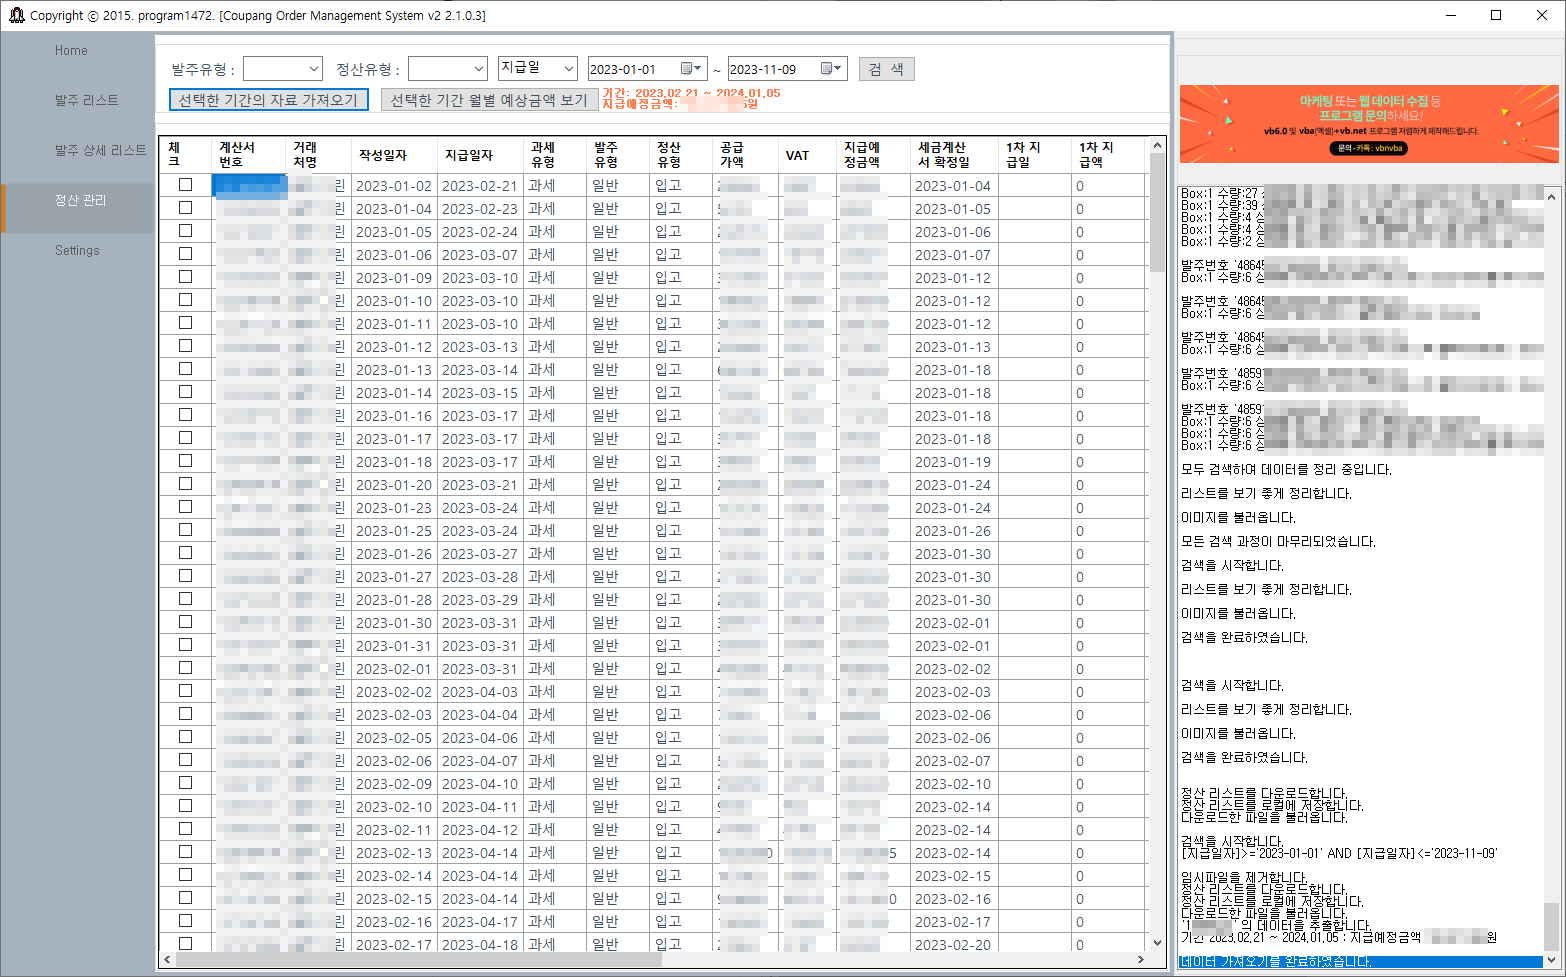1566x977 pixels.
Task: Check the checkbox on the 2023-02-17 row
Action: [185, 944]
